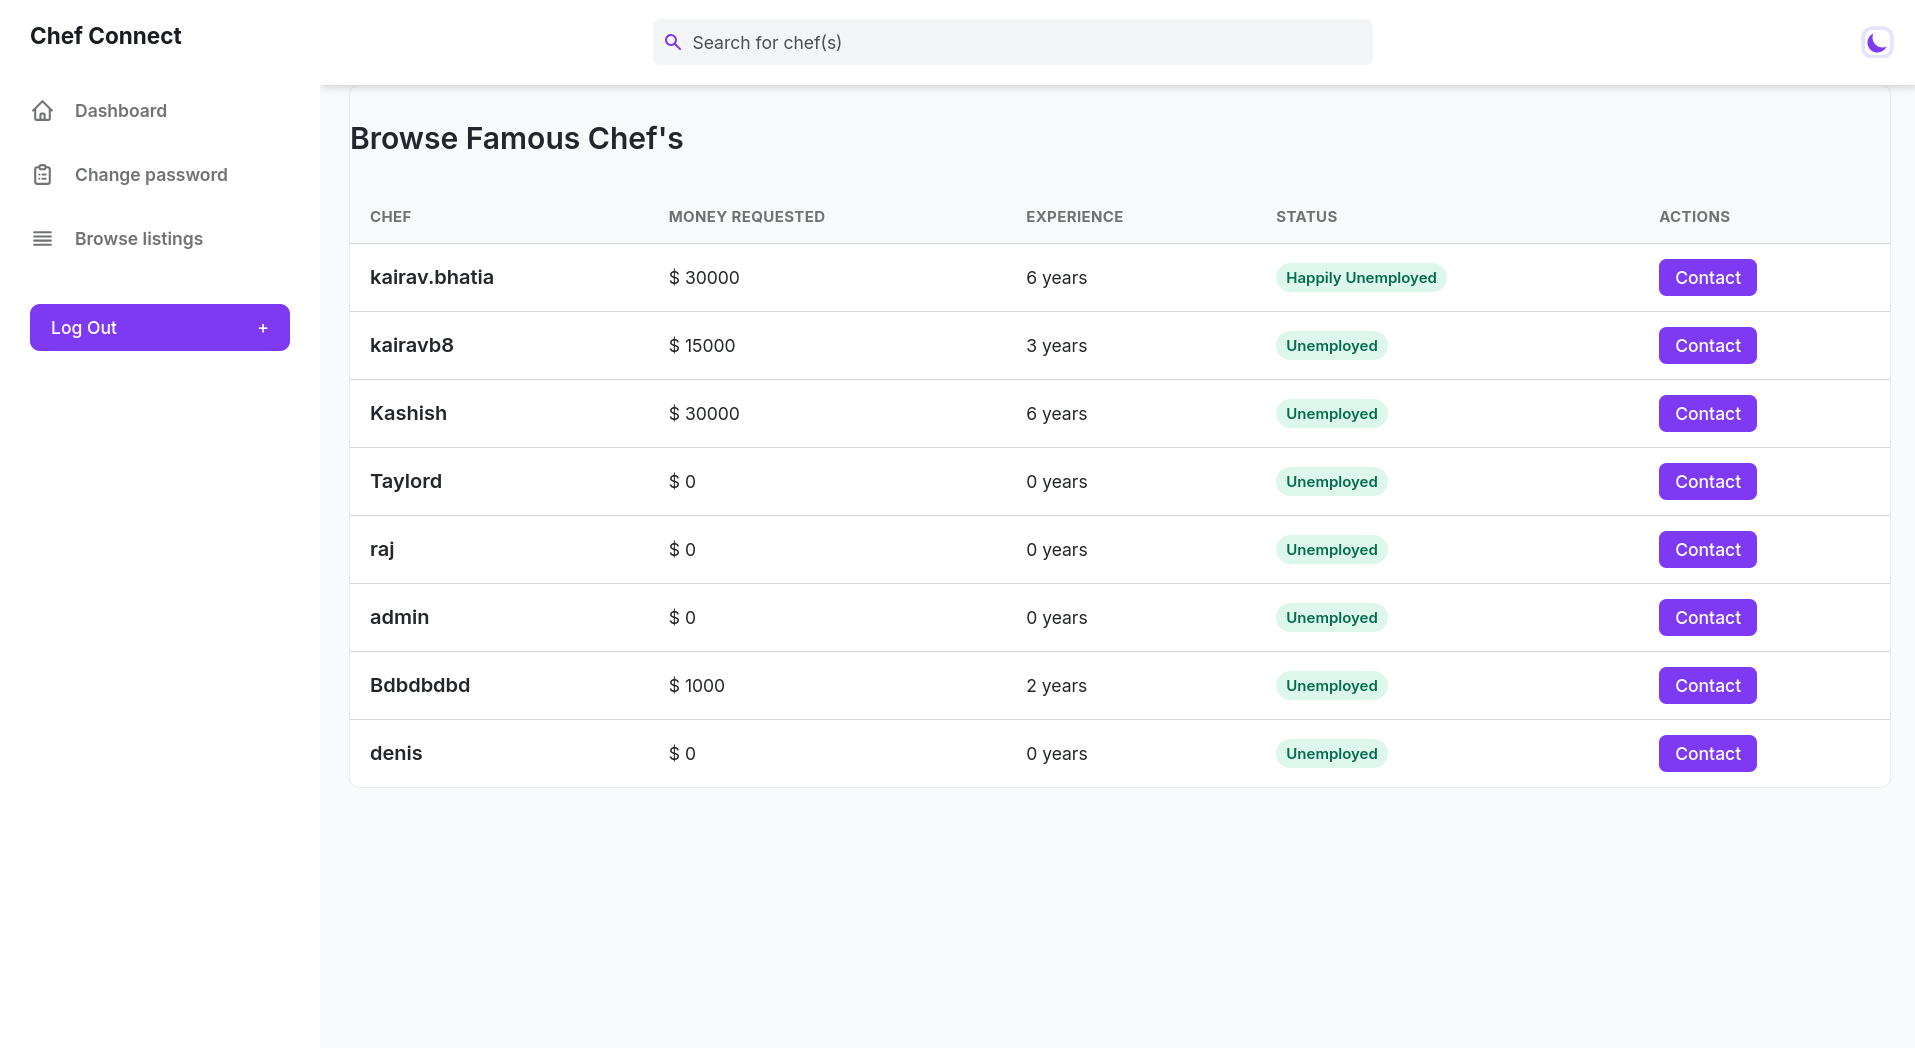Contact chef kairavb8
This screenshot has width=1915, height=1048.
1707,346
